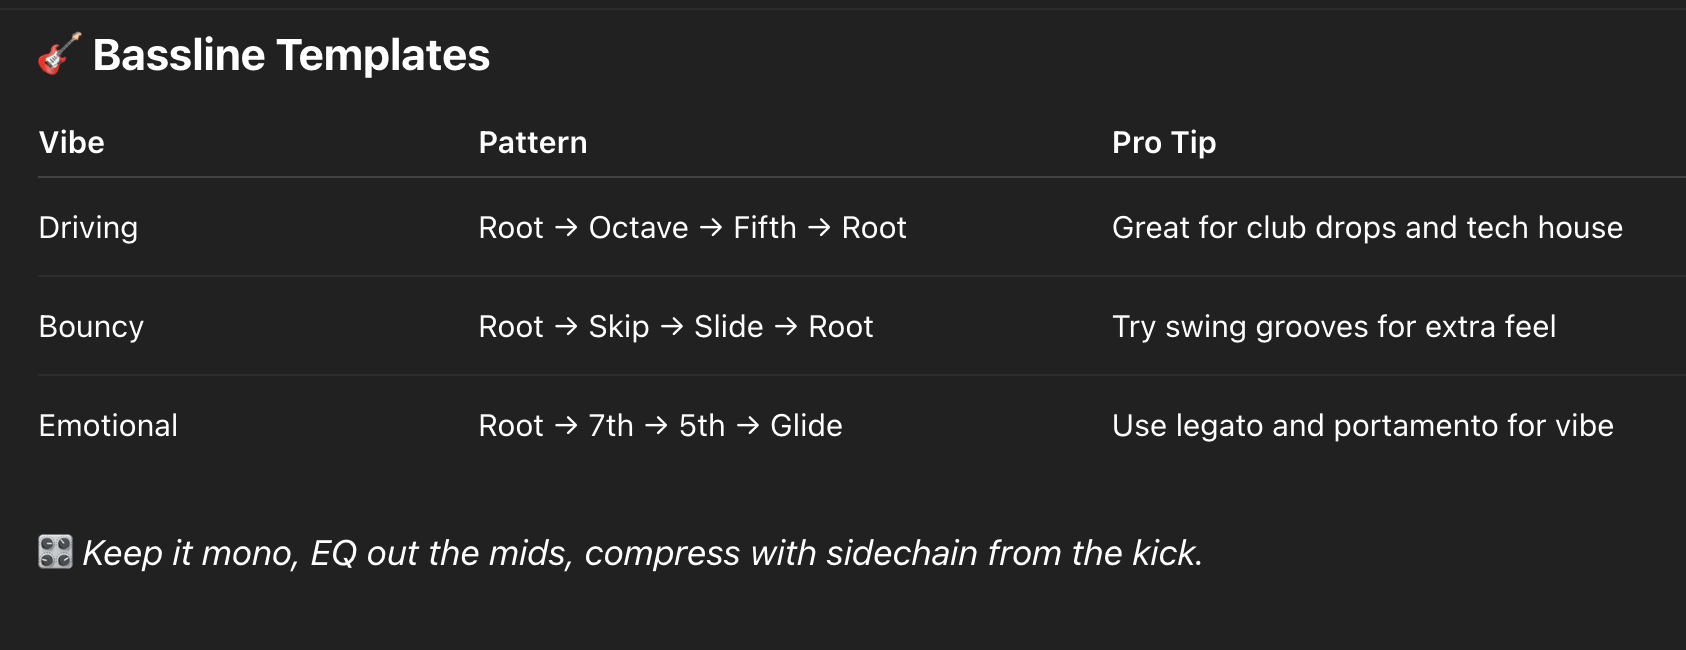1686x650 pixels.
Task: Click 7th in the Emotional pattern
Action: (611, 425)
